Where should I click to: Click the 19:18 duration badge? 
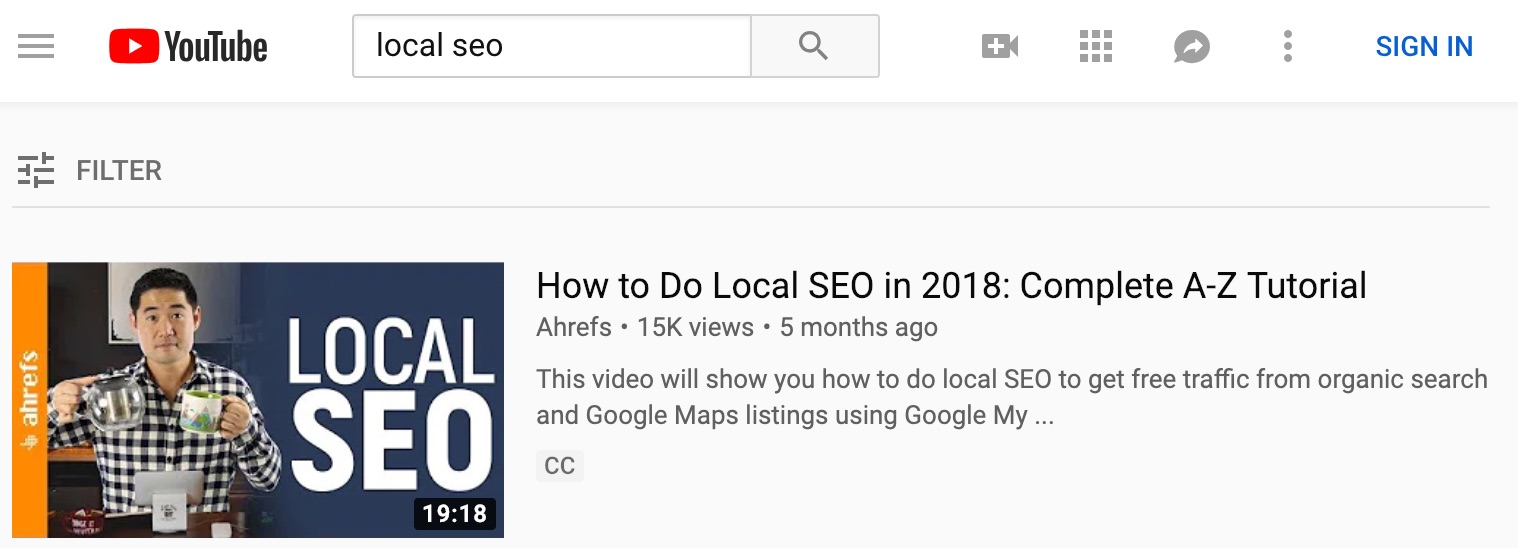454,514
